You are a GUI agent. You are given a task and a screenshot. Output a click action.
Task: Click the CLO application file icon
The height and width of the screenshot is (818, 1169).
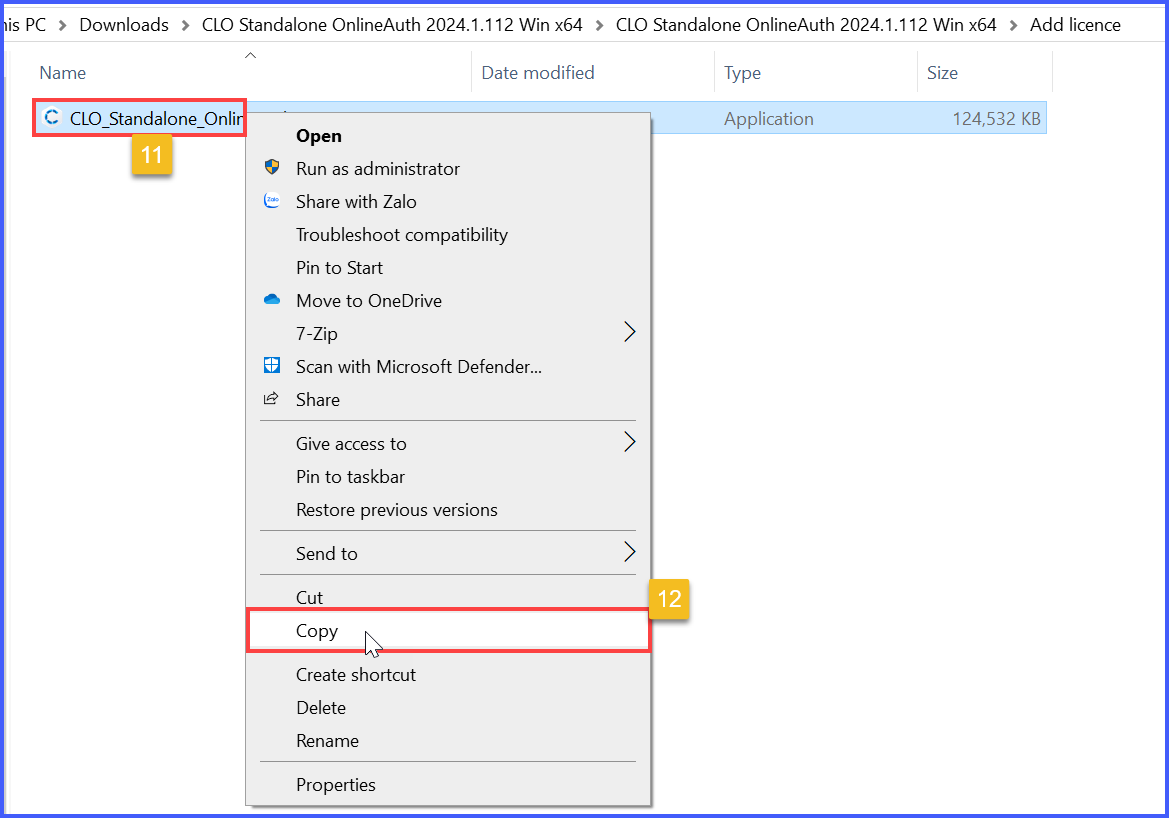(52, 118)
